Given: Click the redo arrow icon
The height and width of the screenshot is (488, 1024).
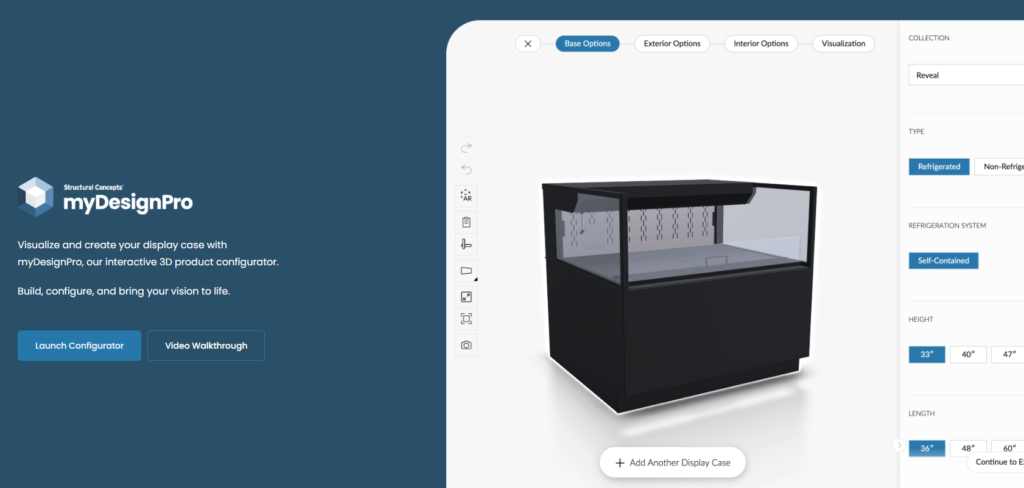Looking at the screenshot, I should (466, 148).
